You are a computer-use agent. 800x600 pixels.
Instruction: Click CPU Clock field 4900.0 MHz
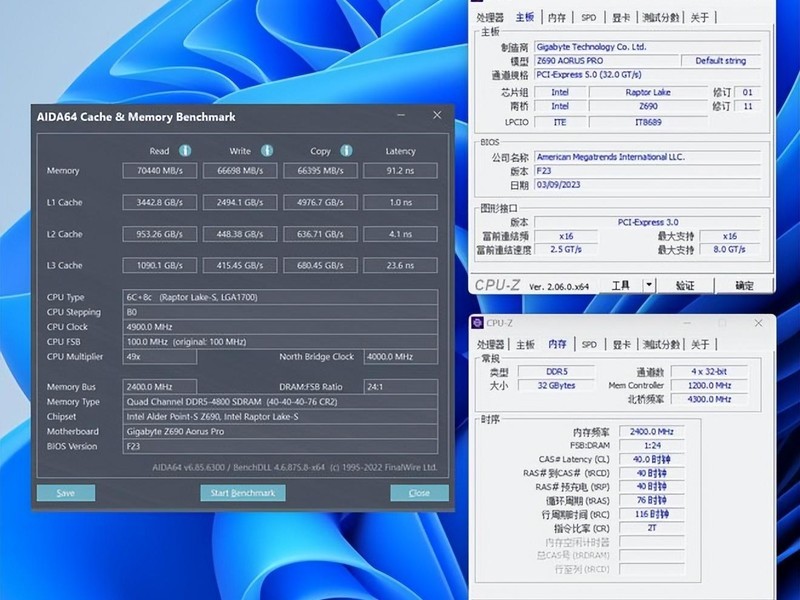[280, 327]
